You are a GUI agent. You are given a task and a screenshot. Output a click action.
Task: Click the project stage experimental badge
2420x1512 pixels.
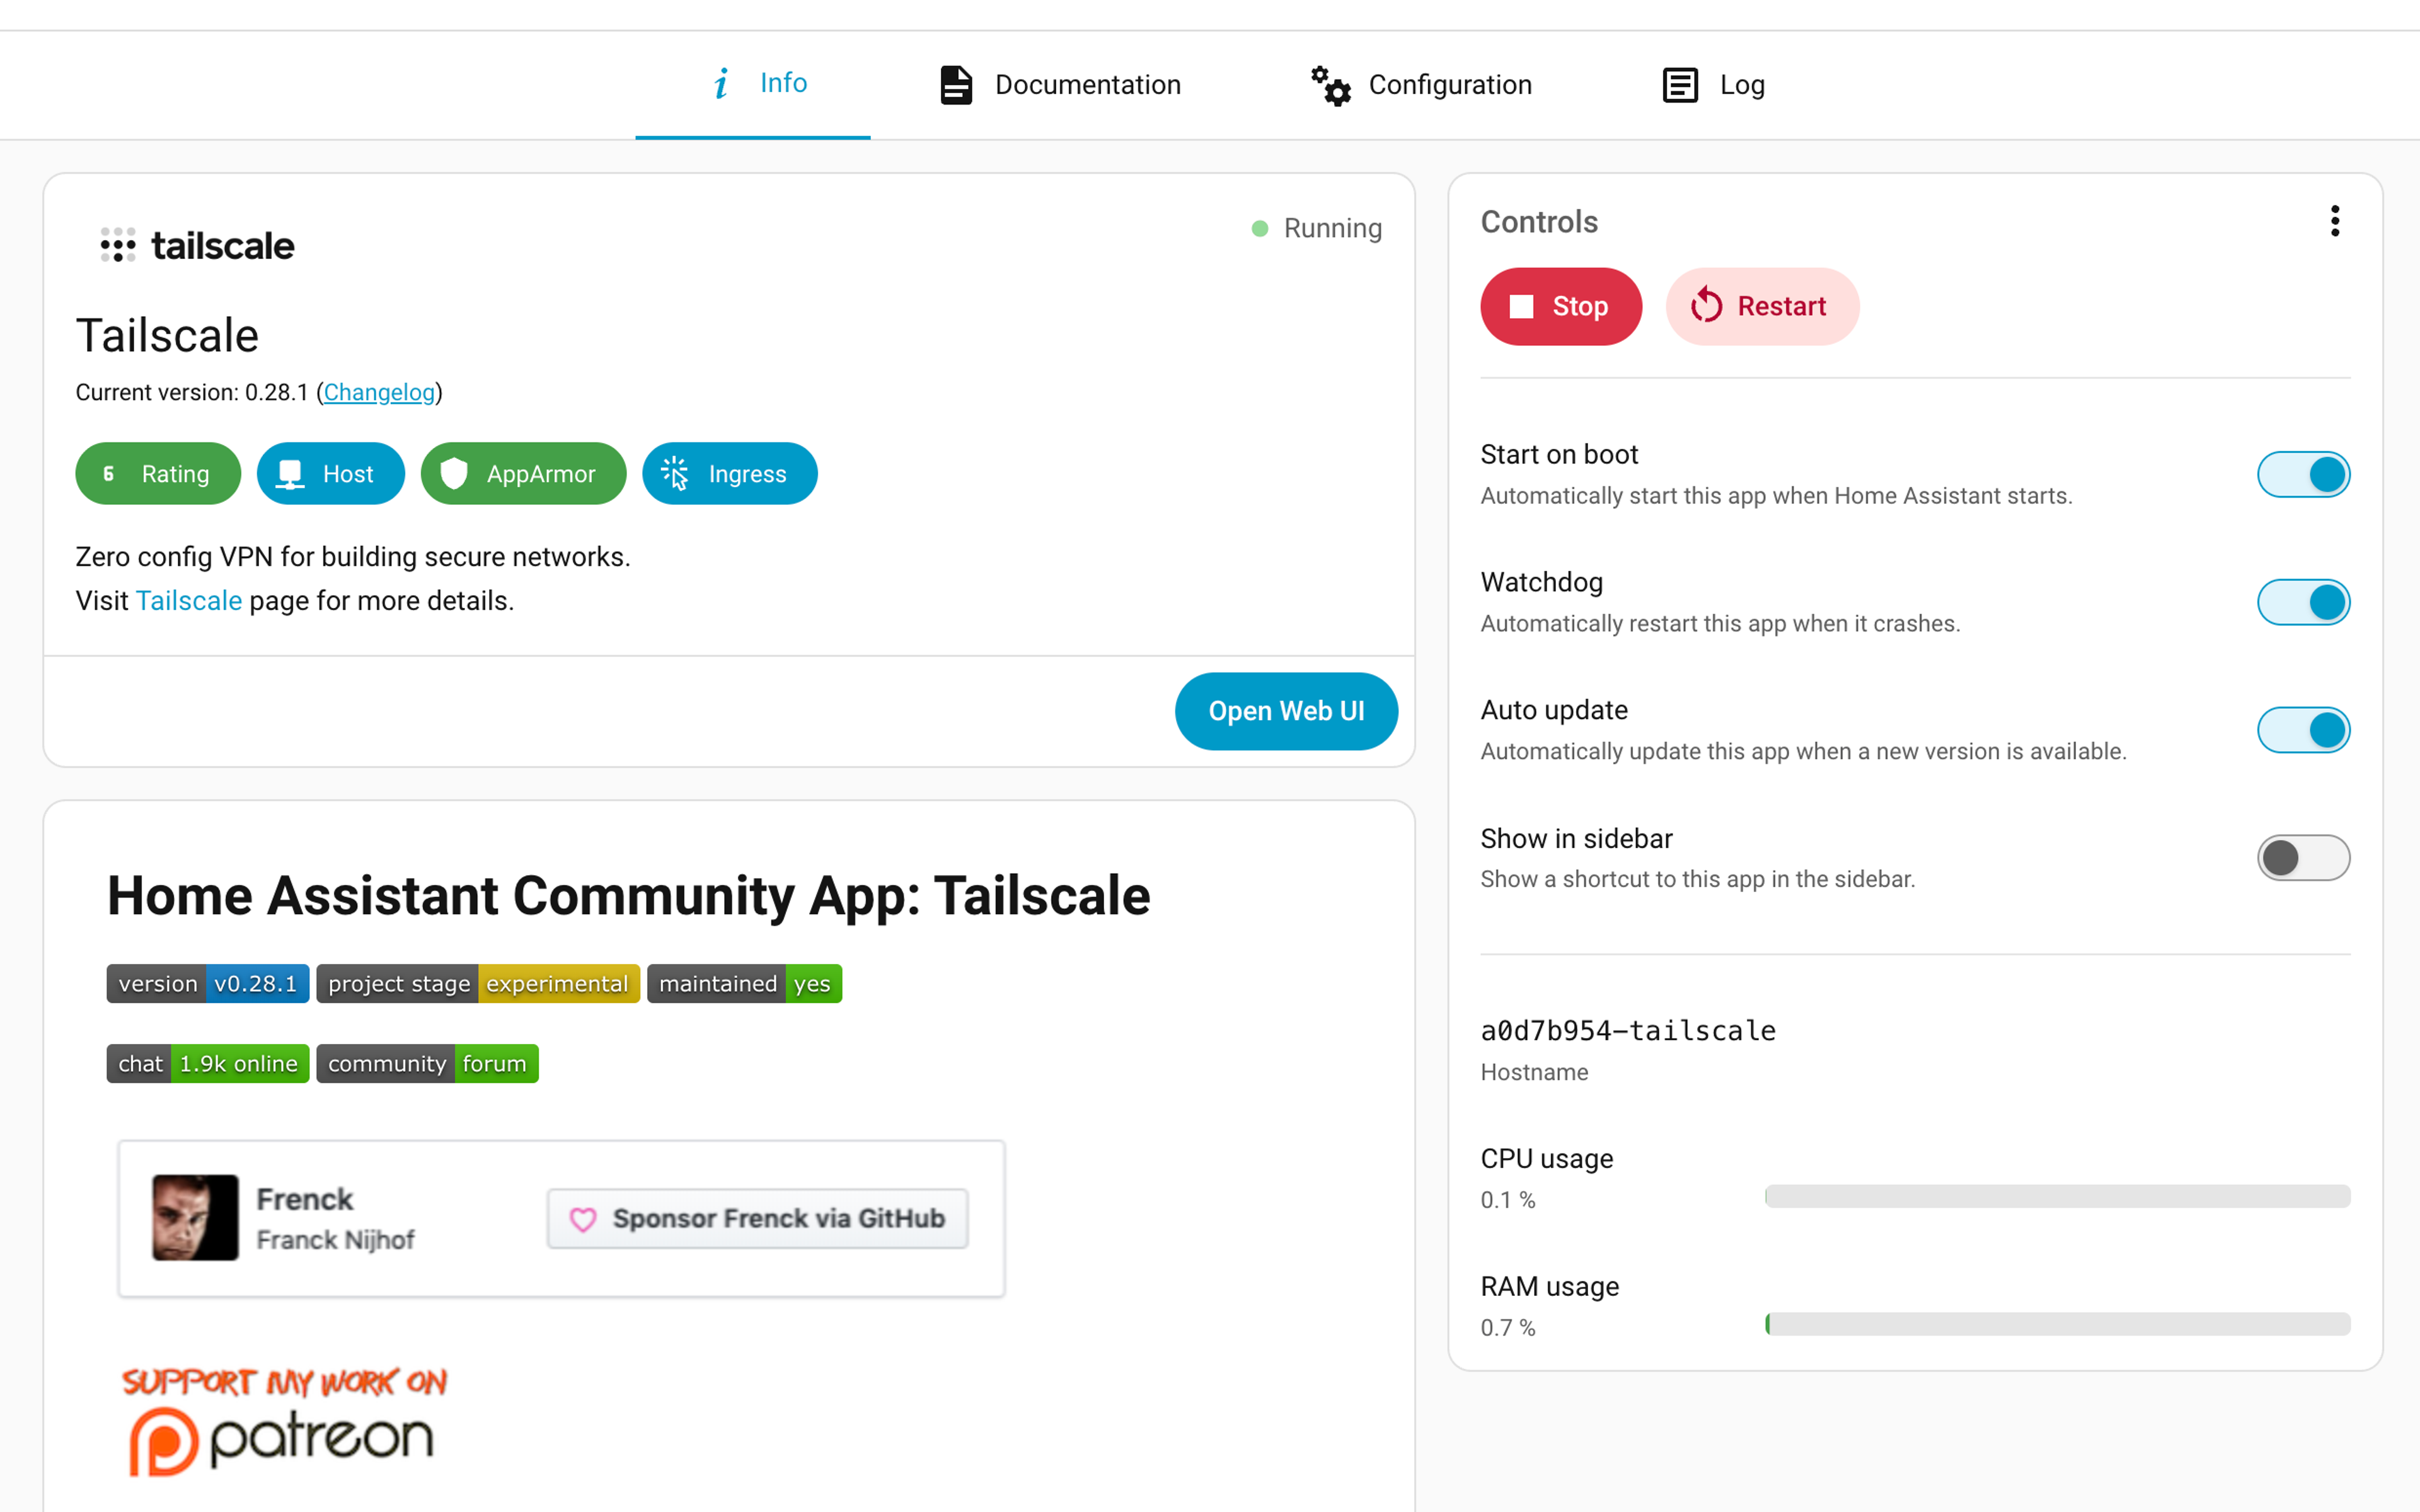click(478, 984)
